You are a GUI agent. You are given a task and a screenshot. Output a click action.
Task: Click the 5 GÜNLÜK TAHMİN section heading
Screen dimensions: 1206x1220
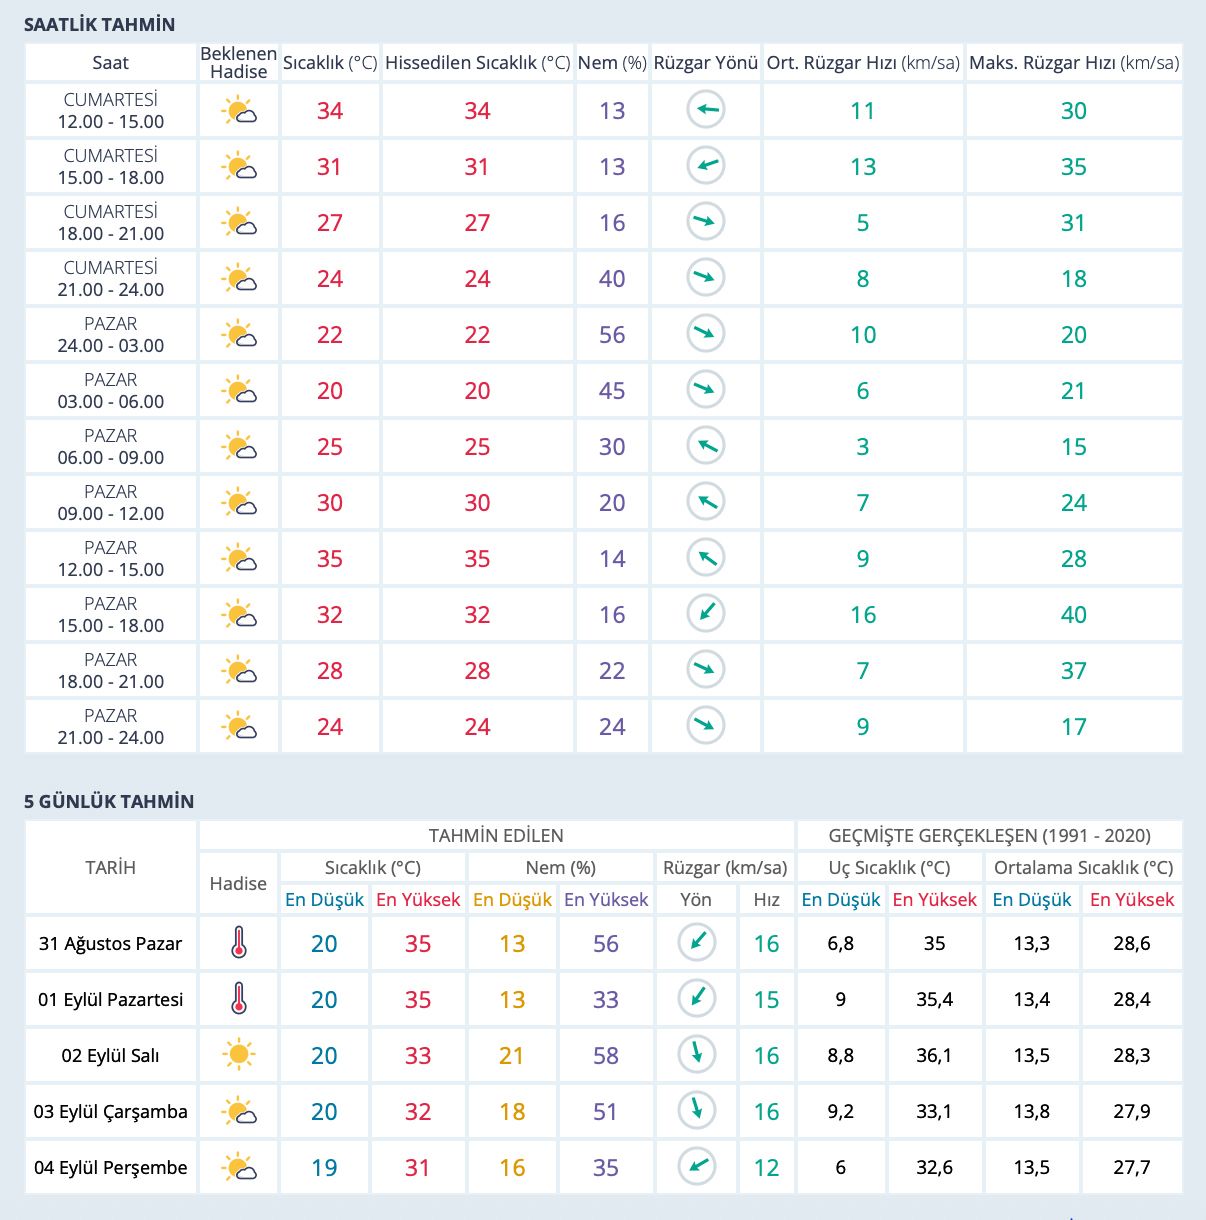109,801
